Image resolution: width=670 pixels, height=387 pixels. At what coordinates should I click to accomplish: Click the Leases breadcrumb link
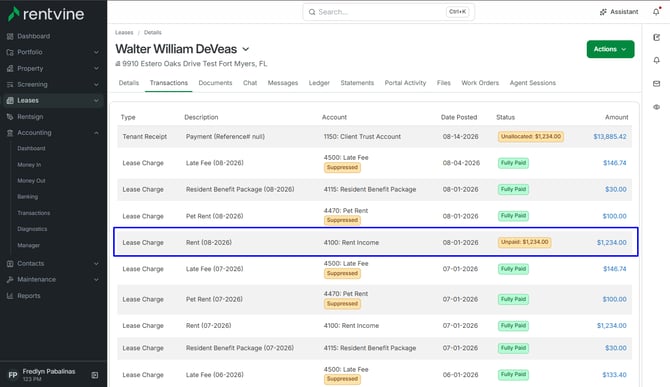(124, 32)
